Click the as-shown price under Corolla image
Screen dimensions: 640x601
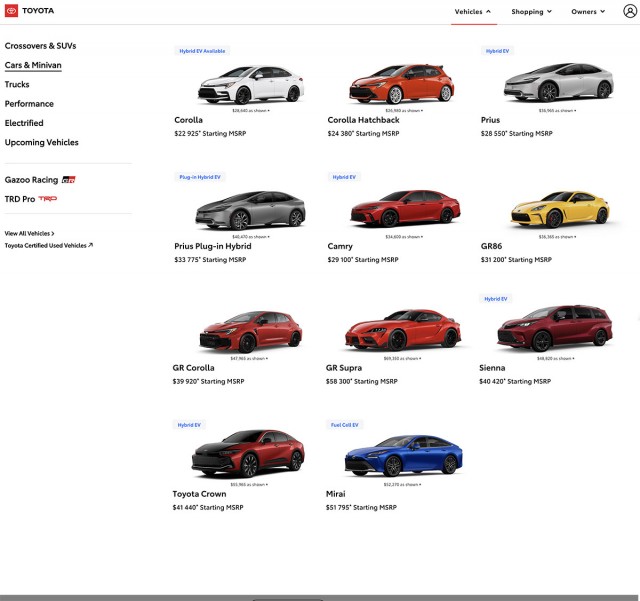(x=251, y=111)
